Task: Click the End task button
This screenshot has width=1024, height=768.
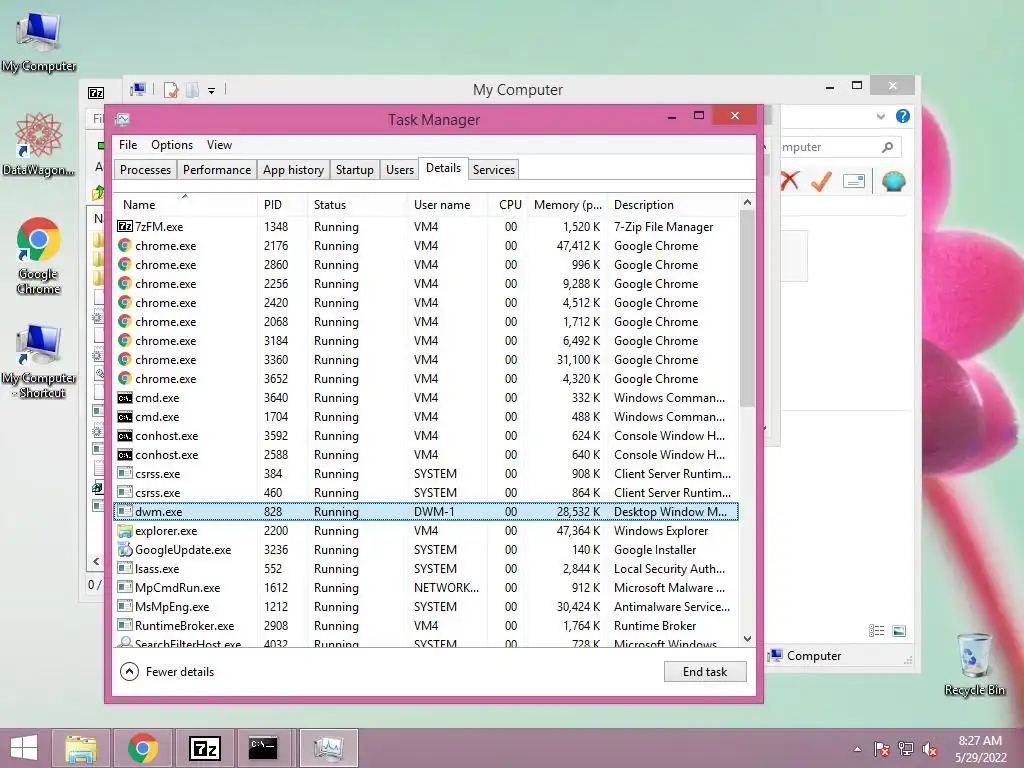Action: pyautogui.click(x=705, y=671)
